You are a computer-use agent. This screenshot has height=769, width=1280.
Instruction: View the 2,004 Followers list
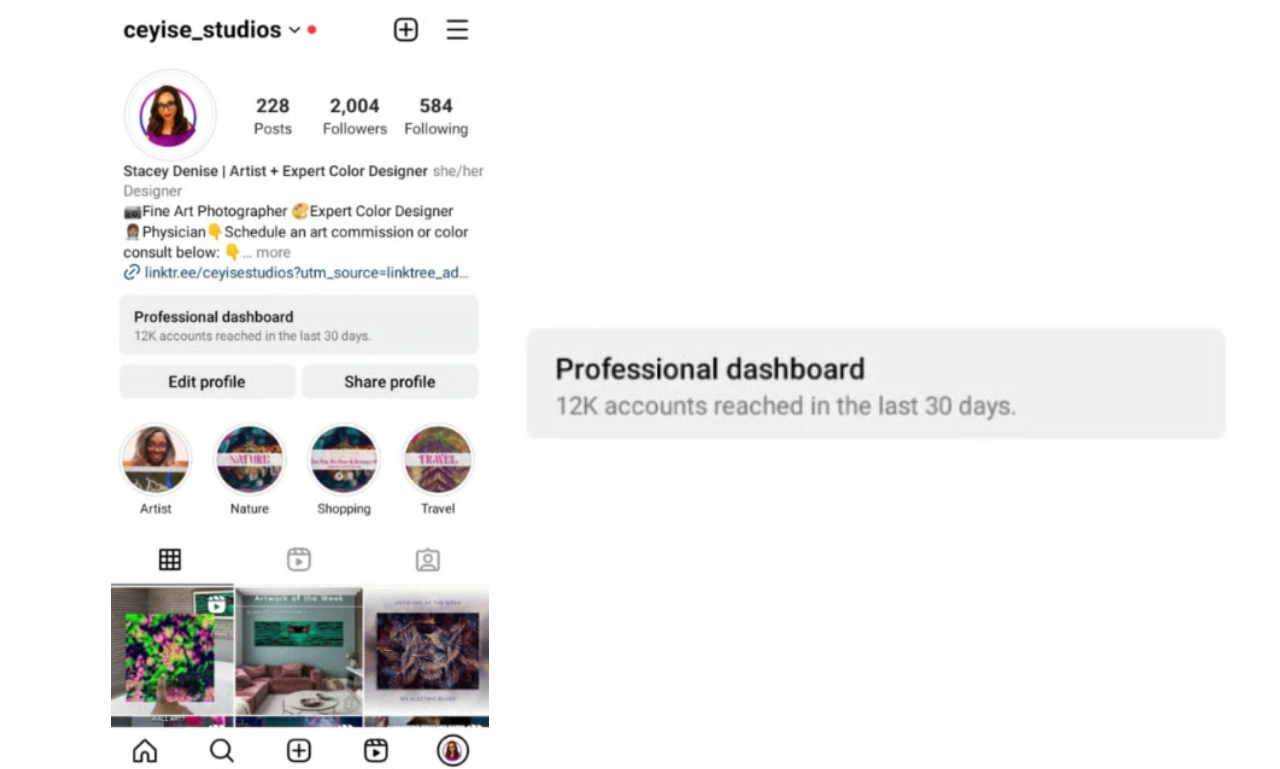(x=355, y=116)
